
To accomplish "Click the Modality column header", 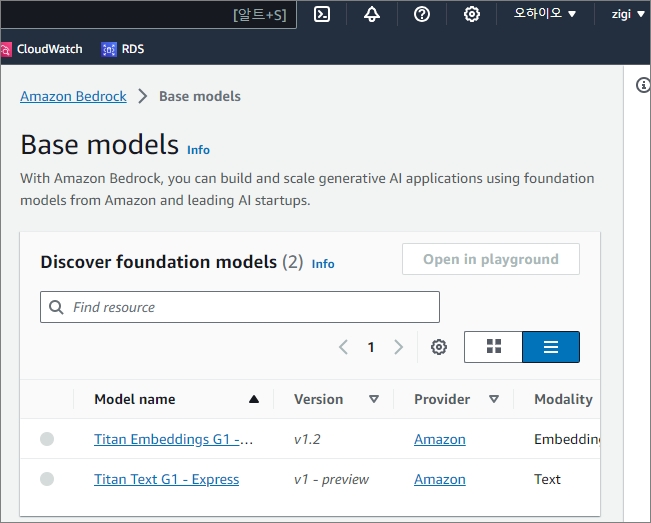I will [563, 399].
